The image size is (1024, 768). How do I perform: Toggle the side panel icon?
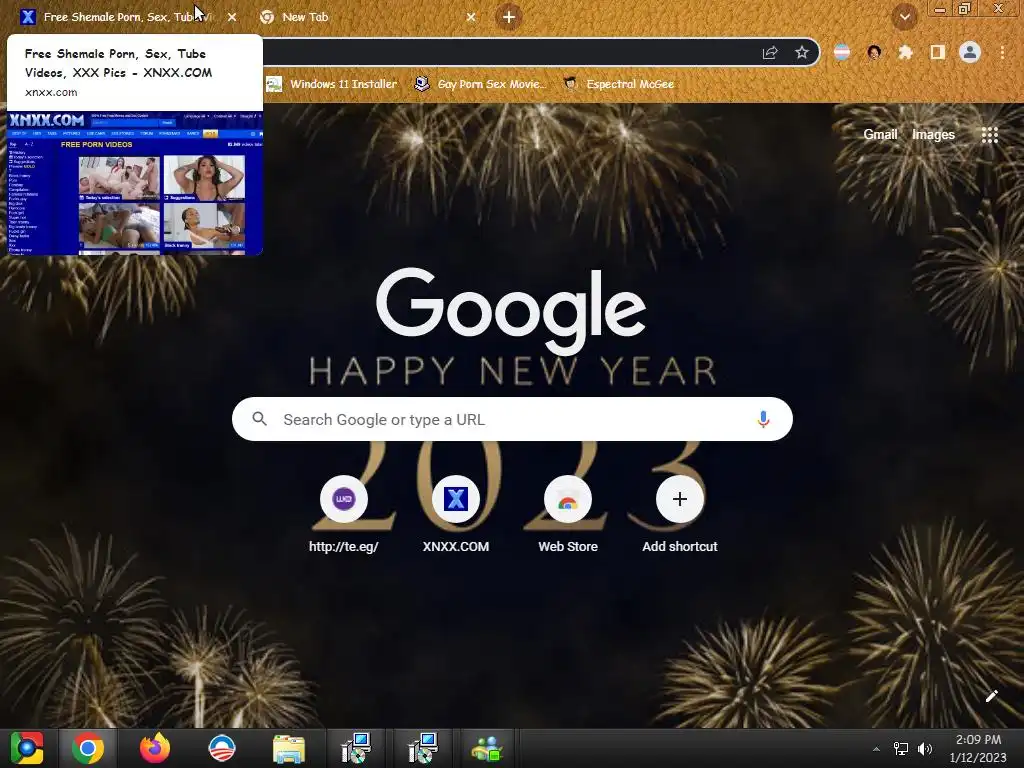tap(937, 52)
